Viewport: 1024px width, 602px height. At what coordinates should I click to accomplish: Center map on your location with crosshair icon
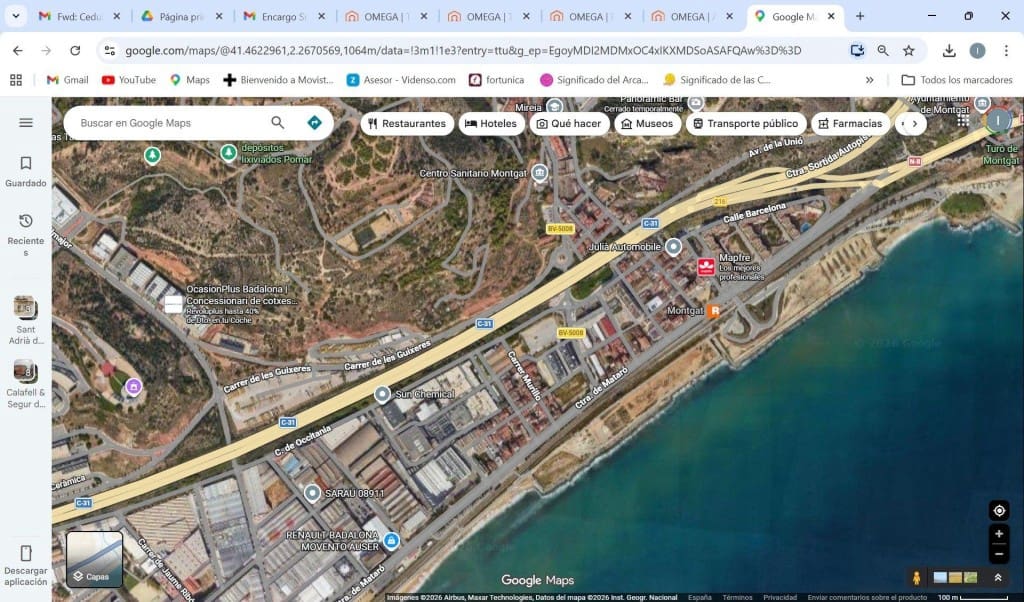pos(998,510)
